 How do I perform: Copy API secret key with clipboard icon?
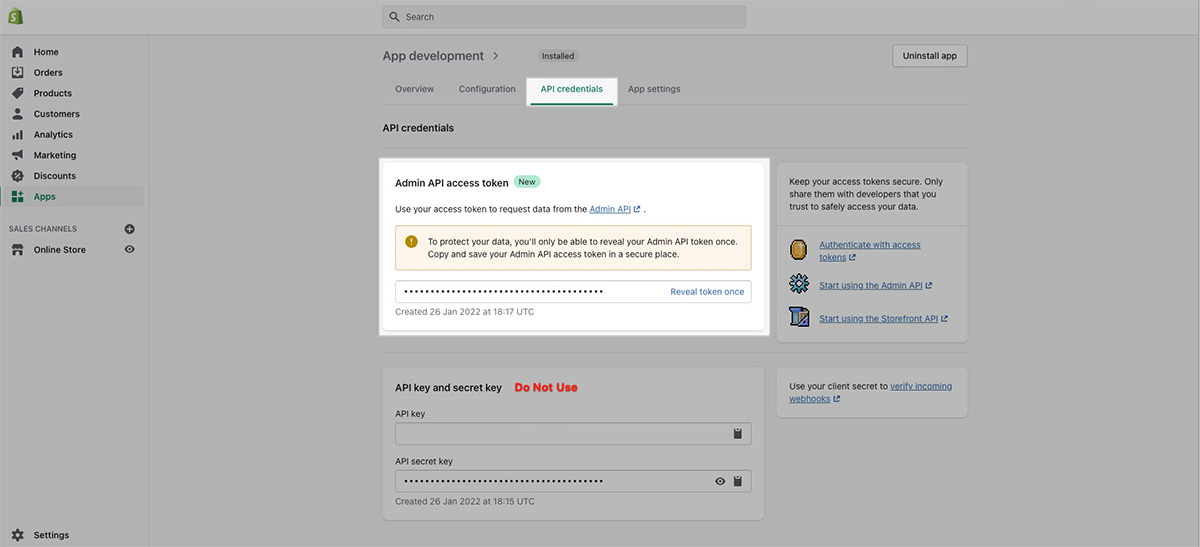[x=737, y=481]
